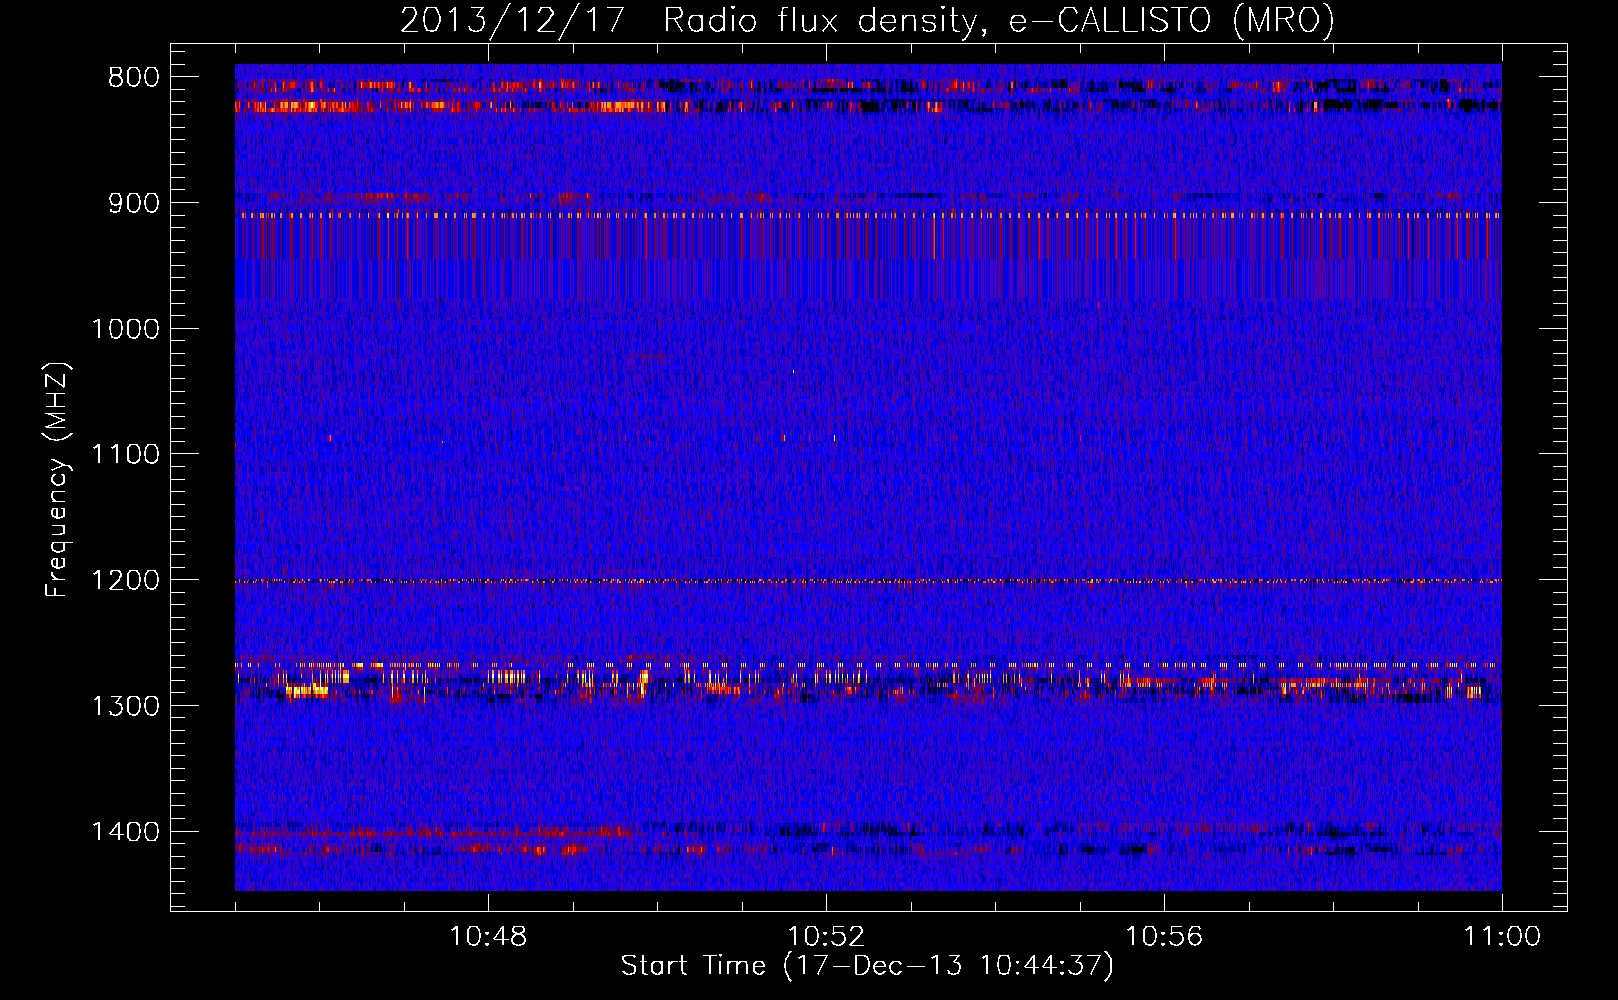Click the 'Frequency (MHZ)' axis title
1618x1000 pixels.
pos(57,480)
